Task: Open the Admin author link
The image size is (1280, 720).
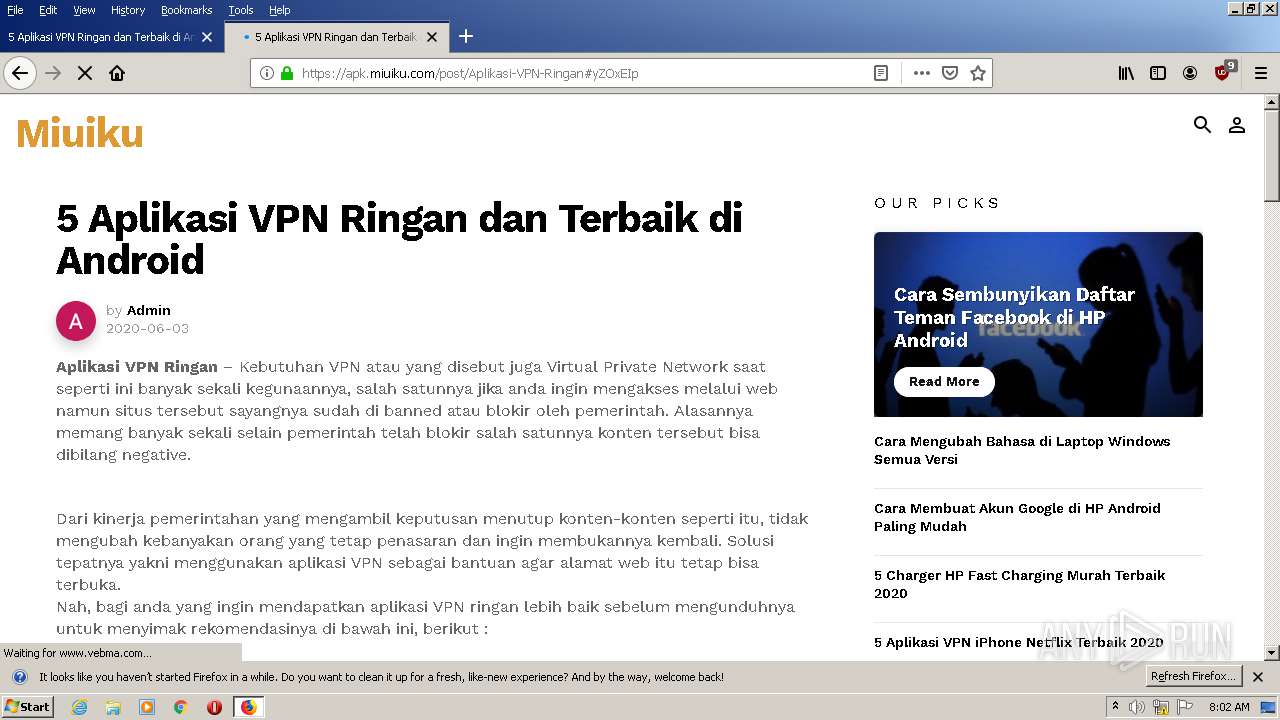Action: pos(149,310)
